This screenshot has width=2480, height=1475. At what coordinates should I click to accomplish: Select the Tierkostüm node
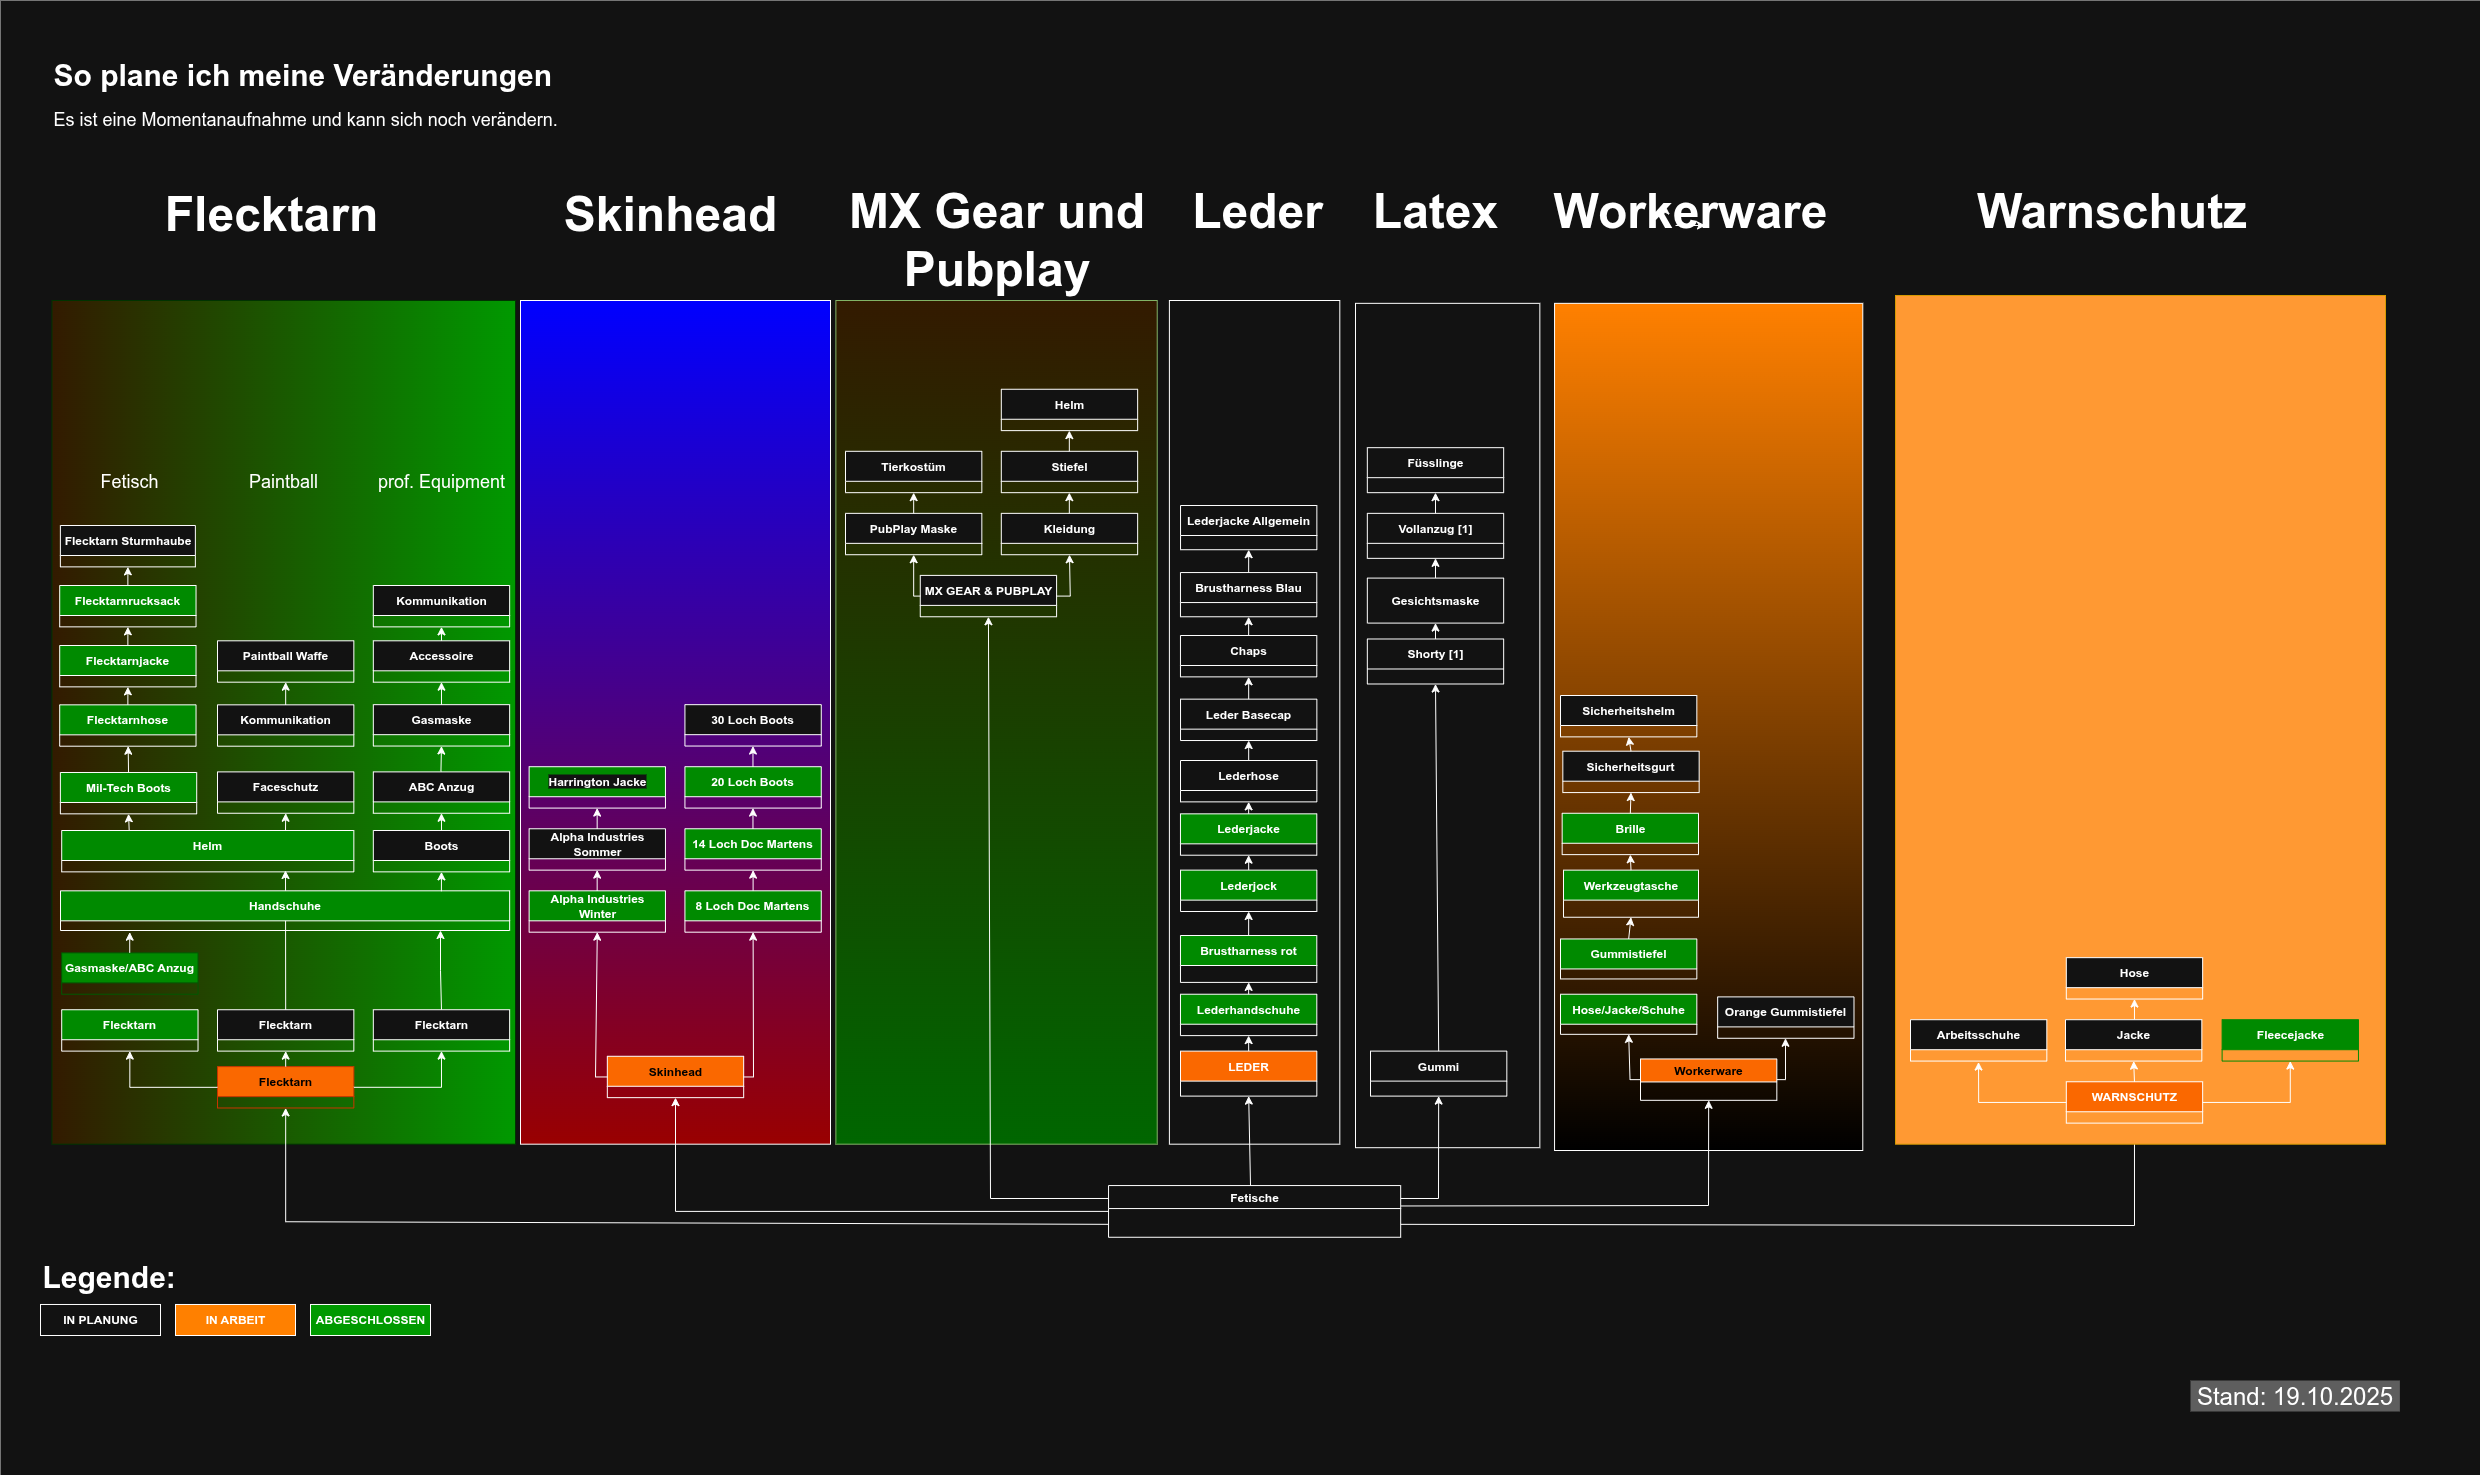click(x=913, y=467)
